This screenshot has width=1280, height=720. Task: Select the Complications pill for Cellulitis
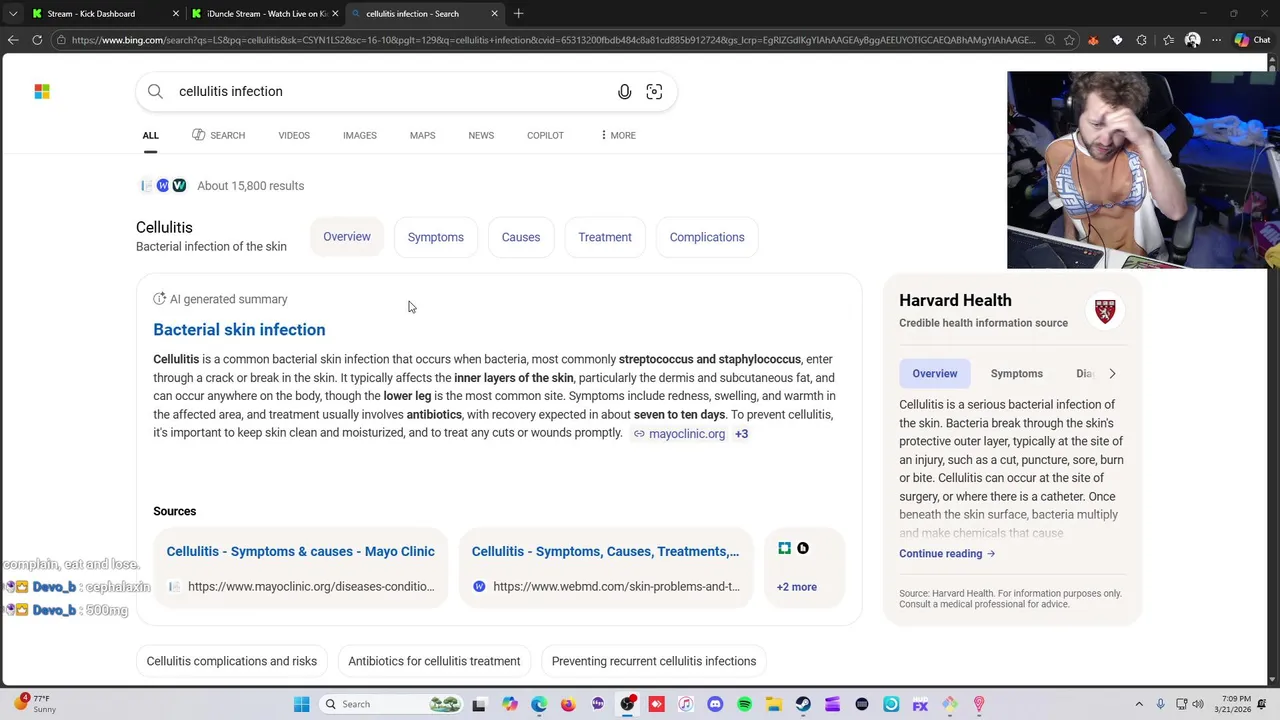(707, 237)
